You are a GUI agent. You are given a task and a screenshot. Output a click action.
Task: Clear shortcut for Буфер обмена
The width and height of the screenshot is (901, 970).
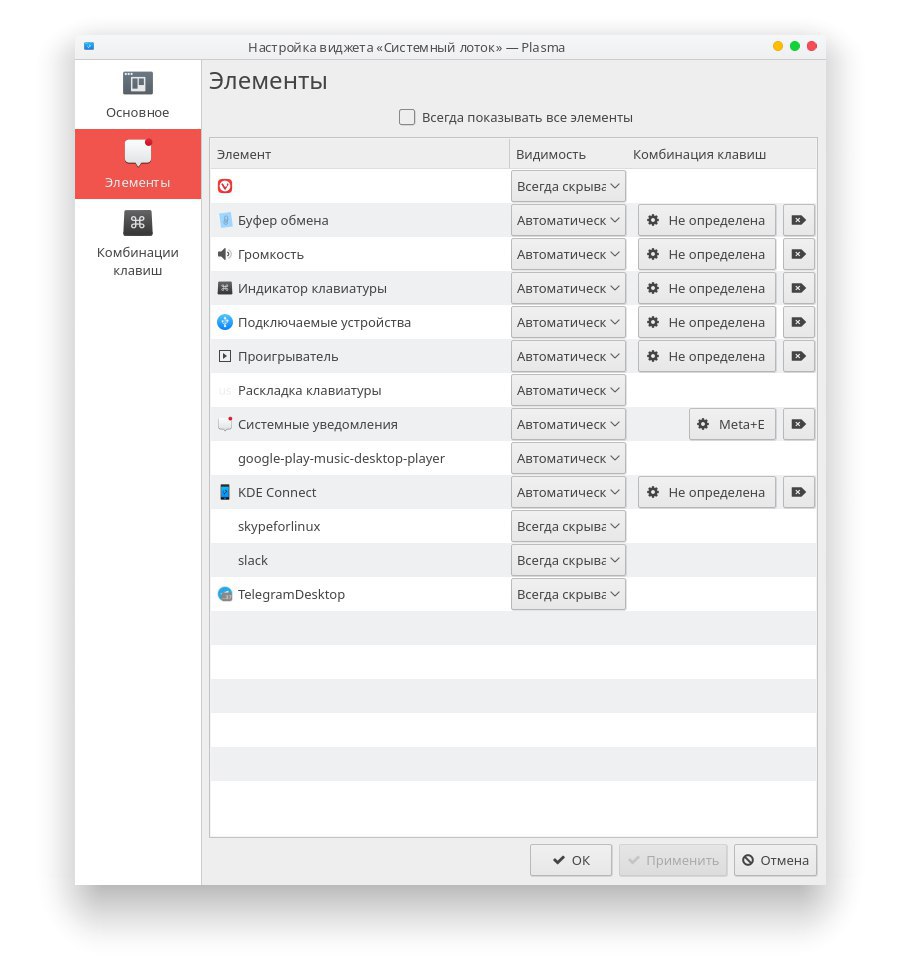coord(798,220)
